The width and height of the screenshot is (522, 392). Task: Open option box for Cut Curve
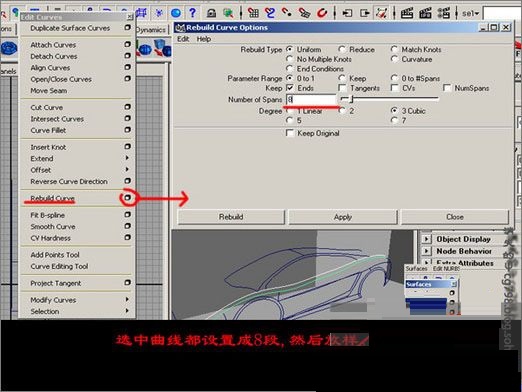pos(127,107)
